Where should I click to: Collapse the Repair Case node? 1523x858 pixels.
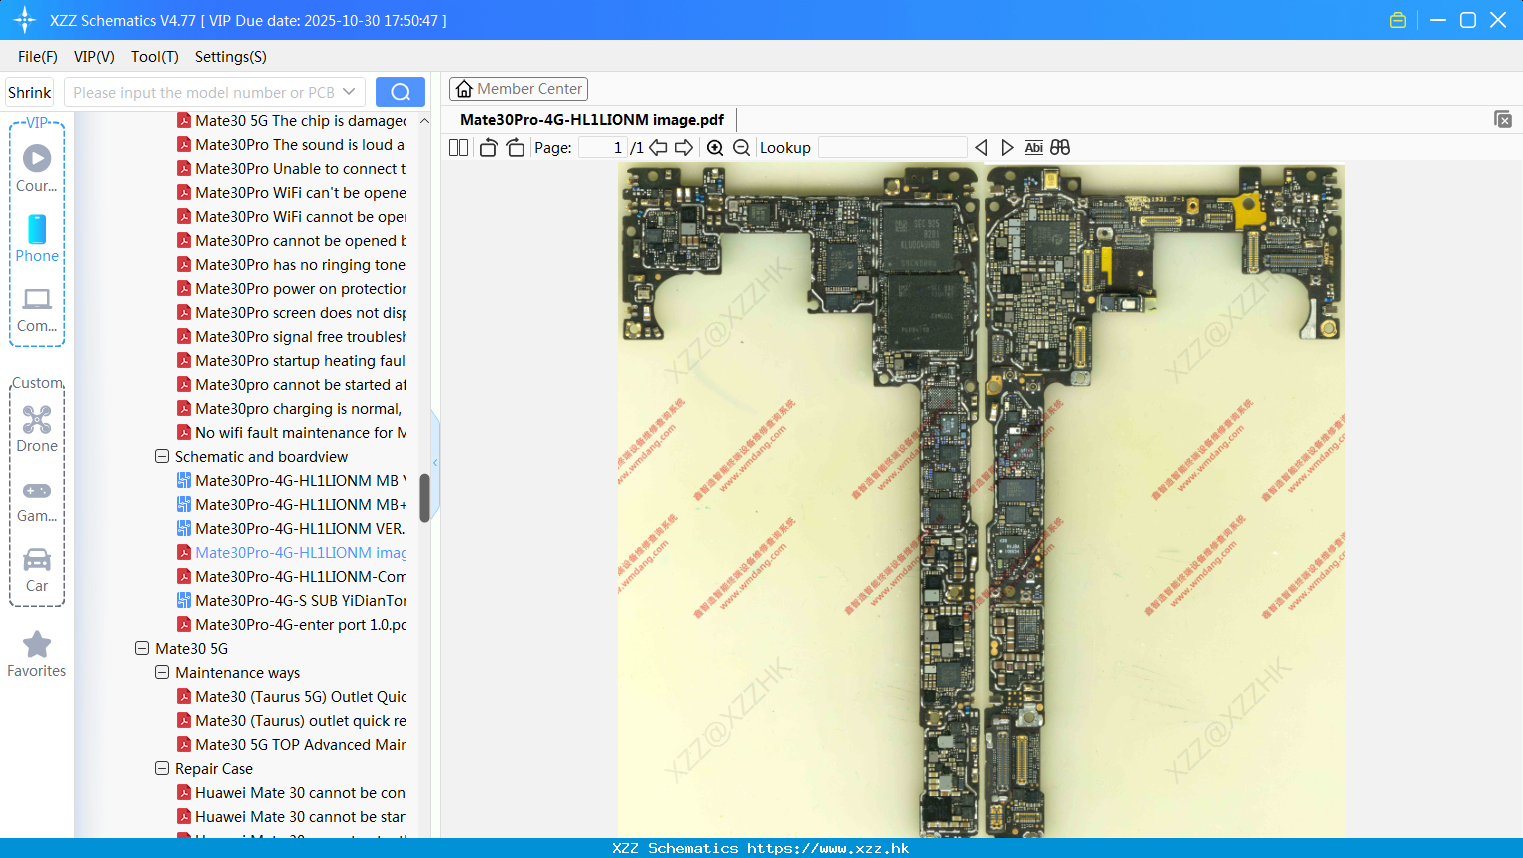(x=162, y=768)
